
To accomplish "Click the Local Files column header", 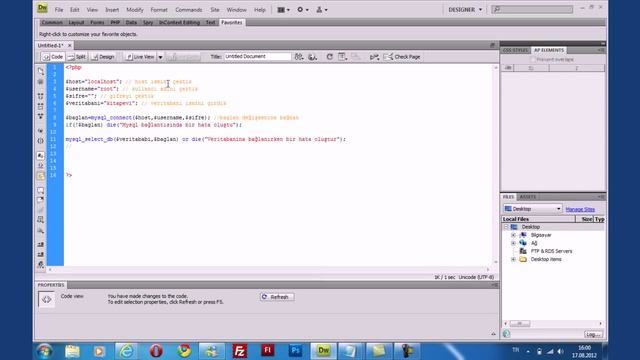I will point(538,219).
